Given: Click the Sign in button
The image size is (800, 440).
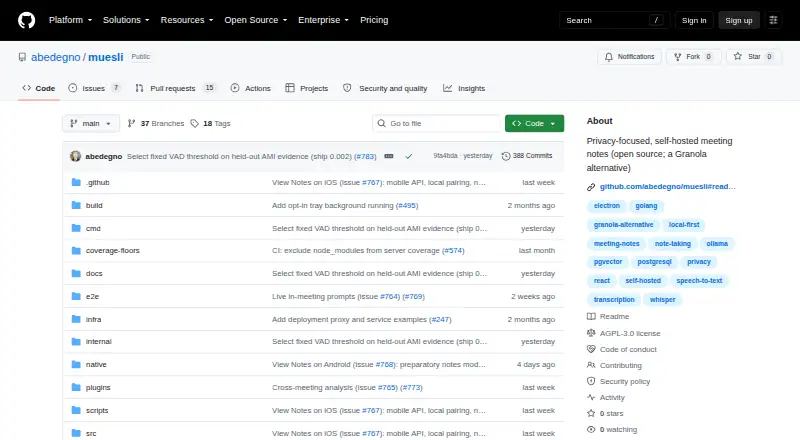Looking at the screenshot, I should coord(694,20).
